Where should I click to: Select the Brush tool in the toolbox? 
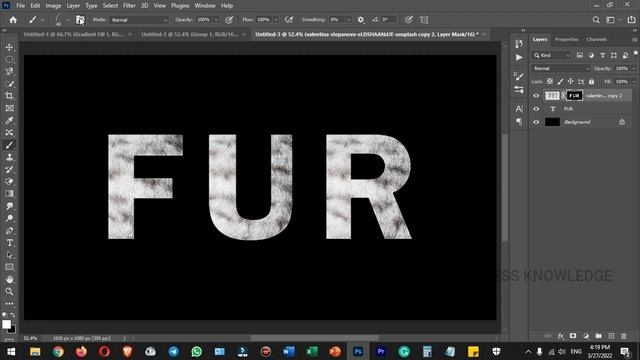9,145
